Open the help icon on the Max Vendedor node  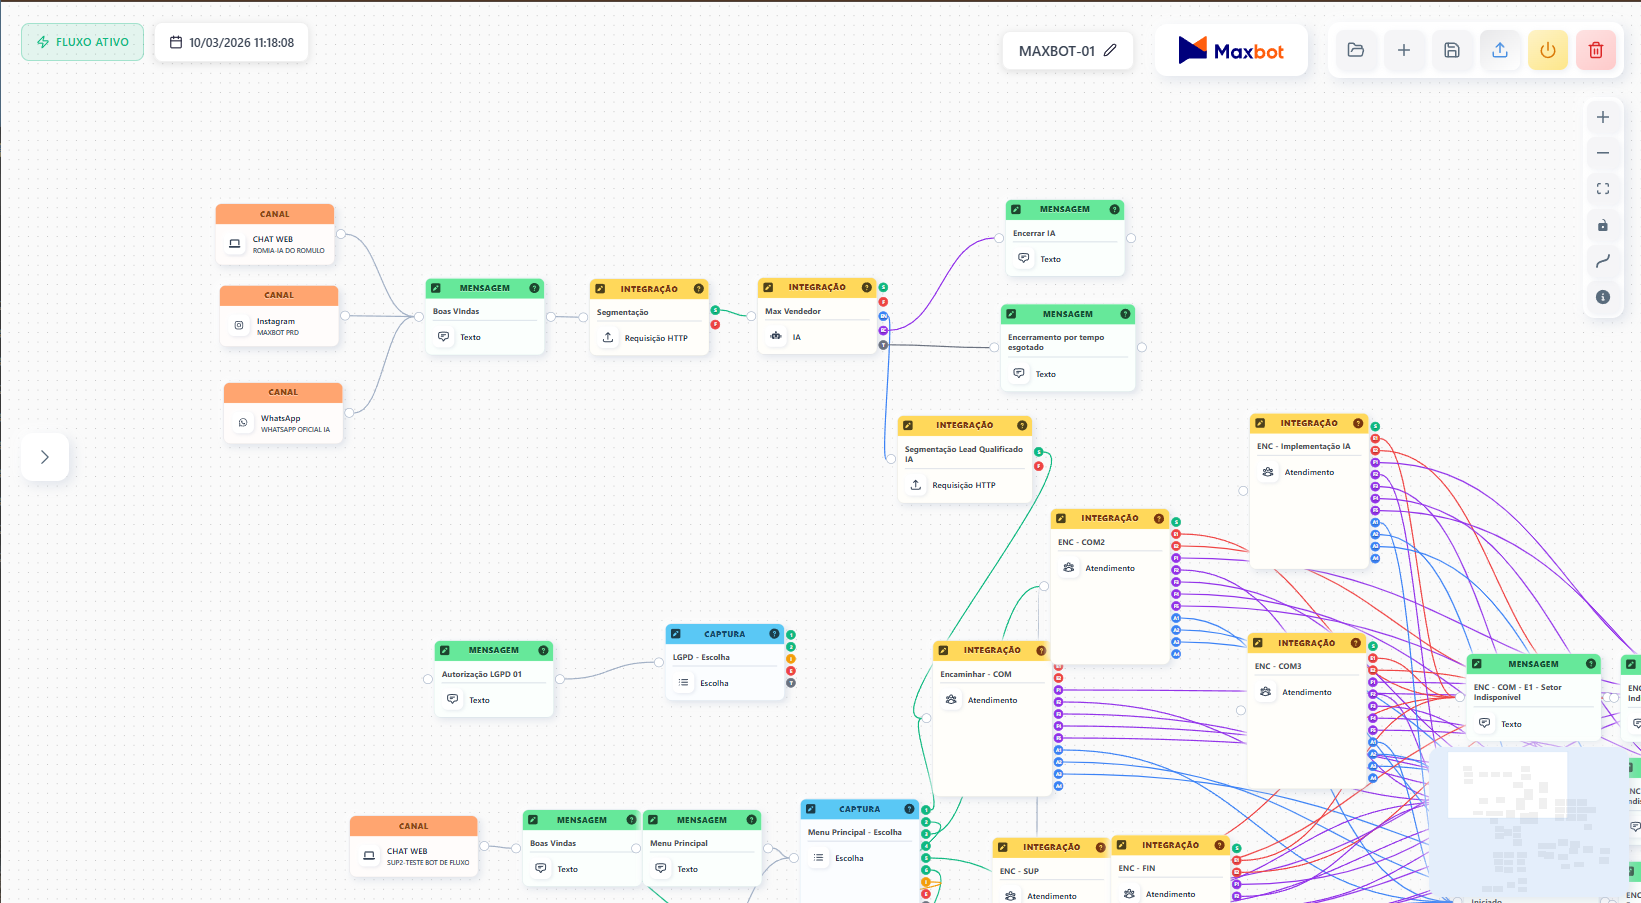(867, 287)
